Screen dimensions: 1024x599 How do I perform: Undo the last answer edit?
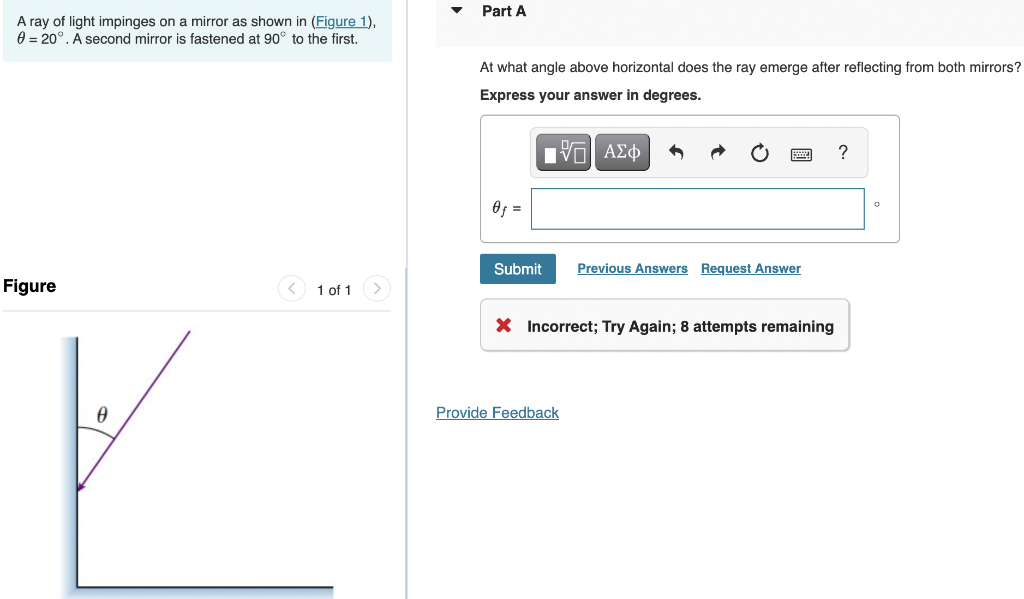coord(676,153)
